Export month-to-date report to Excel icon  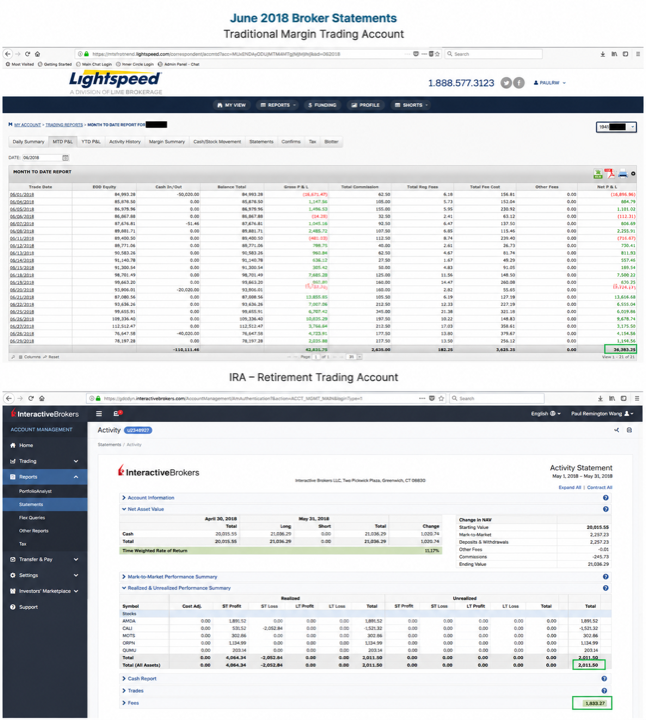tap(598, 174)
